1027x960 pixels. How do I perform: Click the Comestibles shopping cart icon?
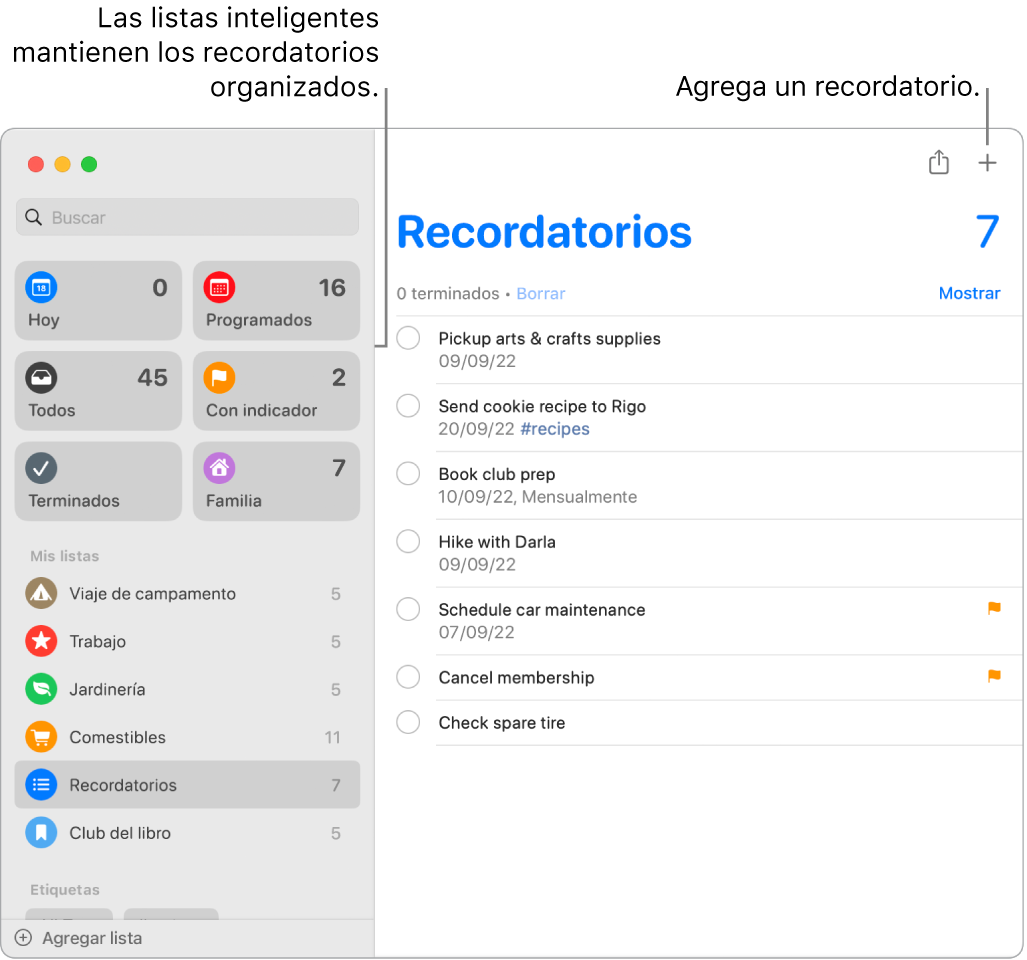point(40,737)
